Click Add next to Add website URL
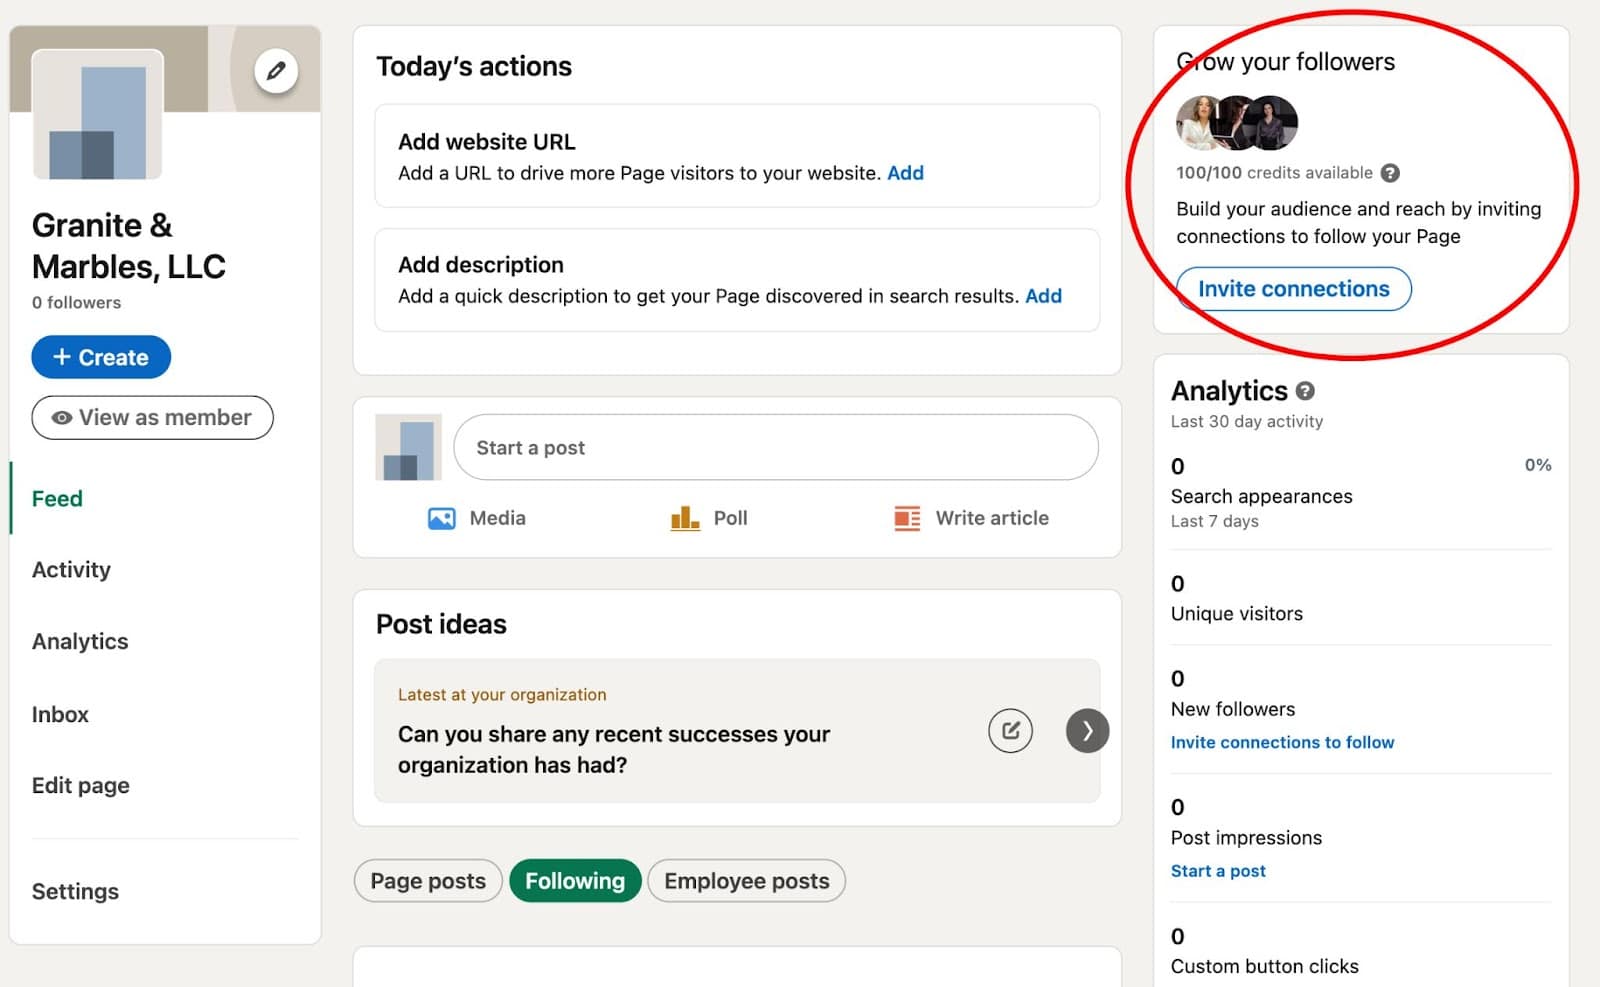Screen dimensions: 1600x987 tap(906, 173)
